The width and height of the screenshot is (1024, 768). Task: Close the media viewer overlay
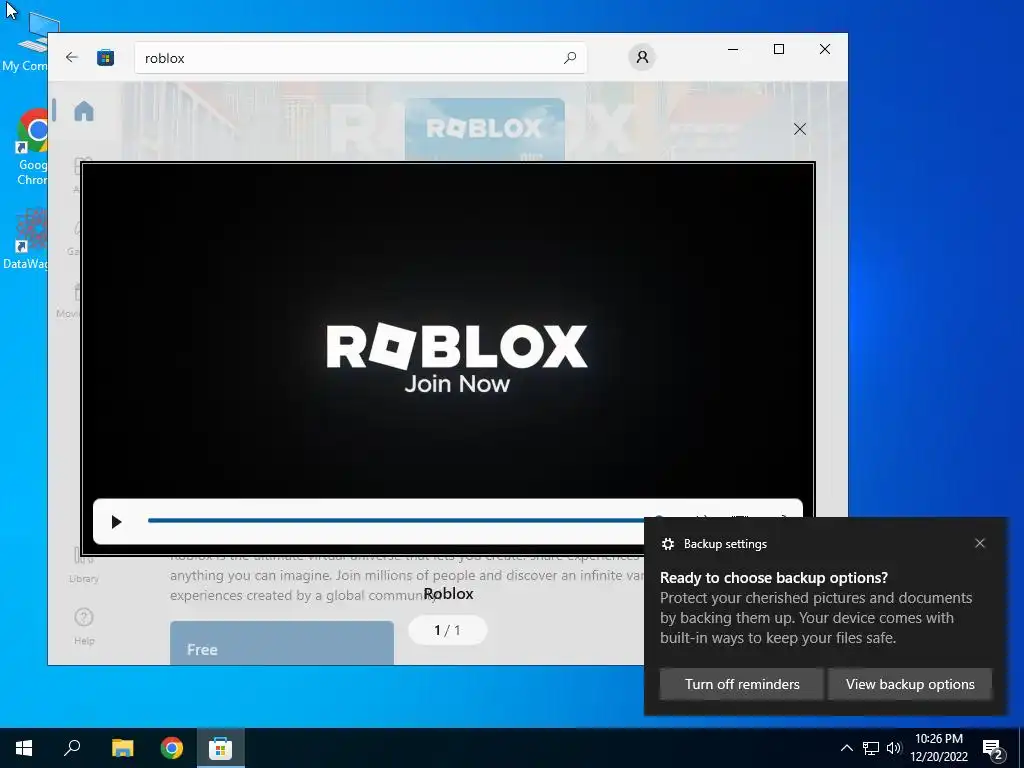click(800, 129)
